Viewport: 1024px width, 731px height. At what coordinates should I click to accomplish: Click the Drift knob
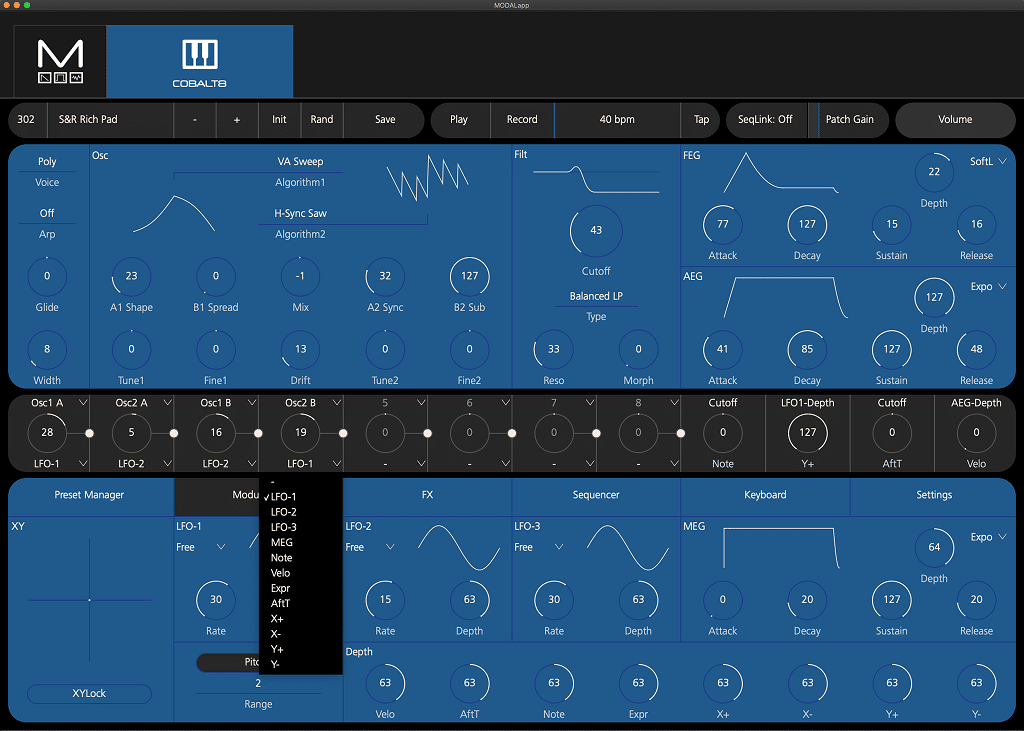pyautogui.click(x=300, y=349)
